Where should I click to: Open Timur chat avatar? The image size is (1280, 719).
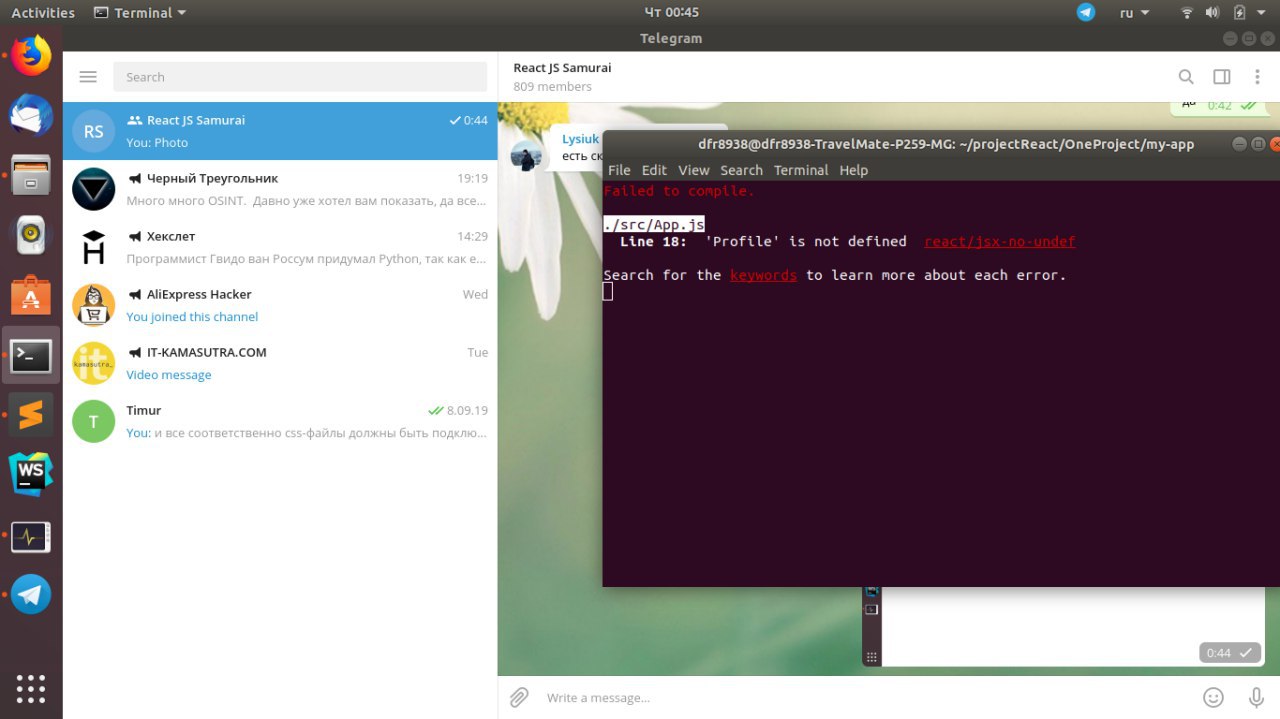tap(94, 421)
